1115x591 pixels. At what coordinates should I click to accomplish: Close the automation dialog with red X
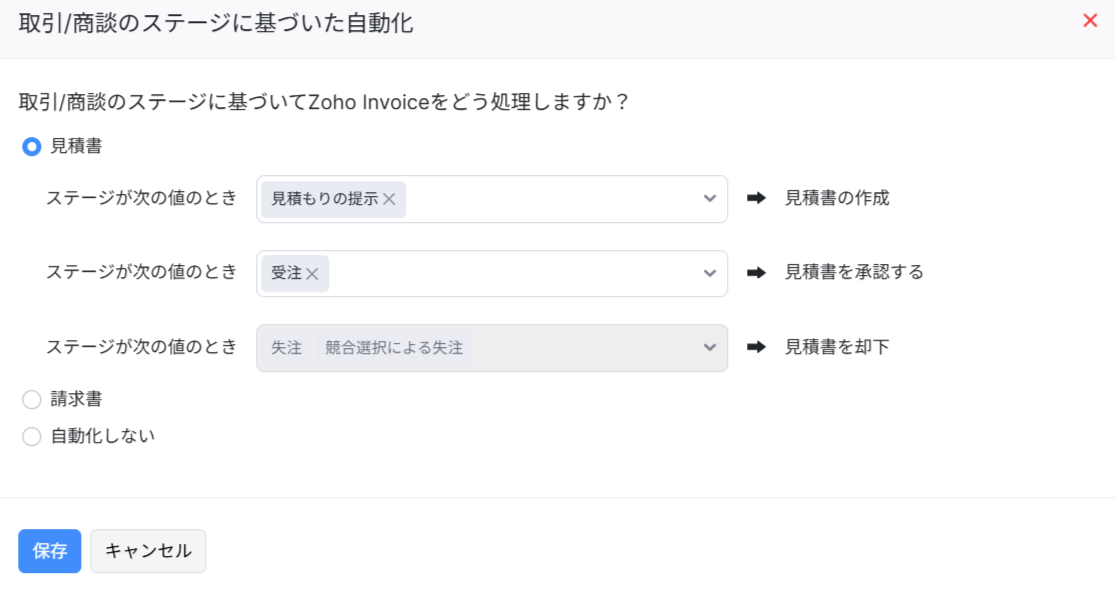pos(1090,21)
